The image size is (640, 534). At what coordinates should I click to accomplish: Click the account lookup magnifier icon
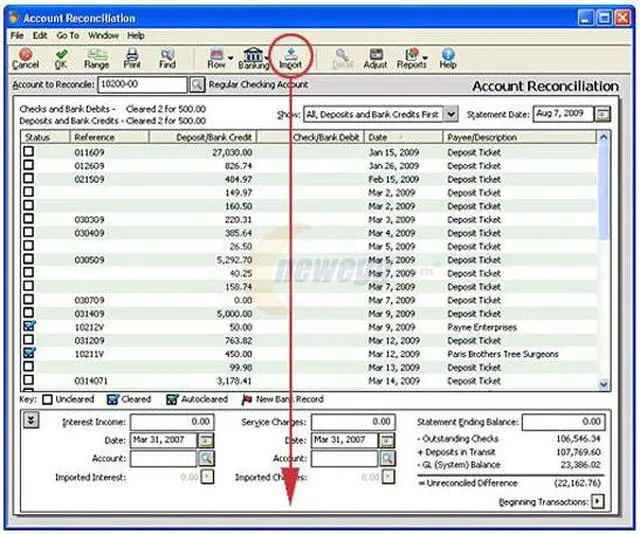[x=197, y=85]
